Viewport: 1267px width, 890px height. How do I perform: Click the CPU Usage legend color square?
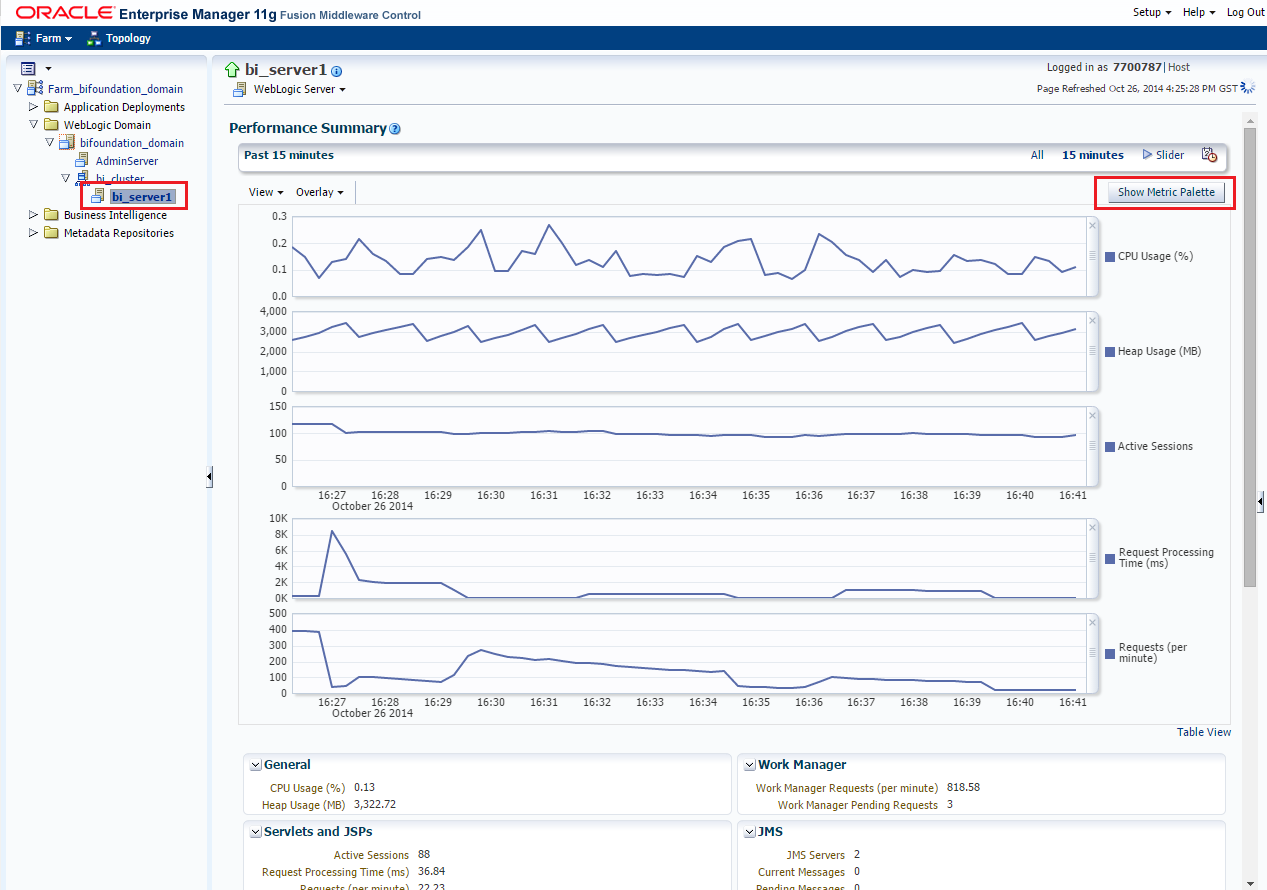1109,257
